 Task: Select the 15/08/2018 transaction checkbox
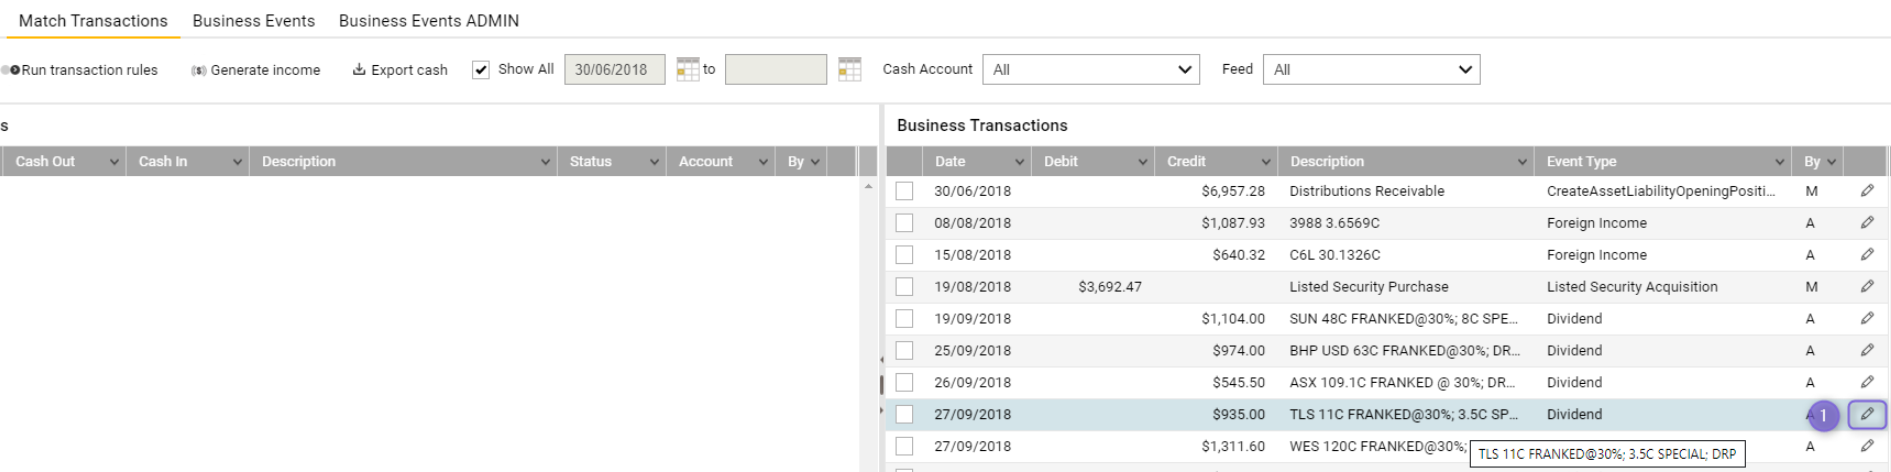[x=904, y=255]
